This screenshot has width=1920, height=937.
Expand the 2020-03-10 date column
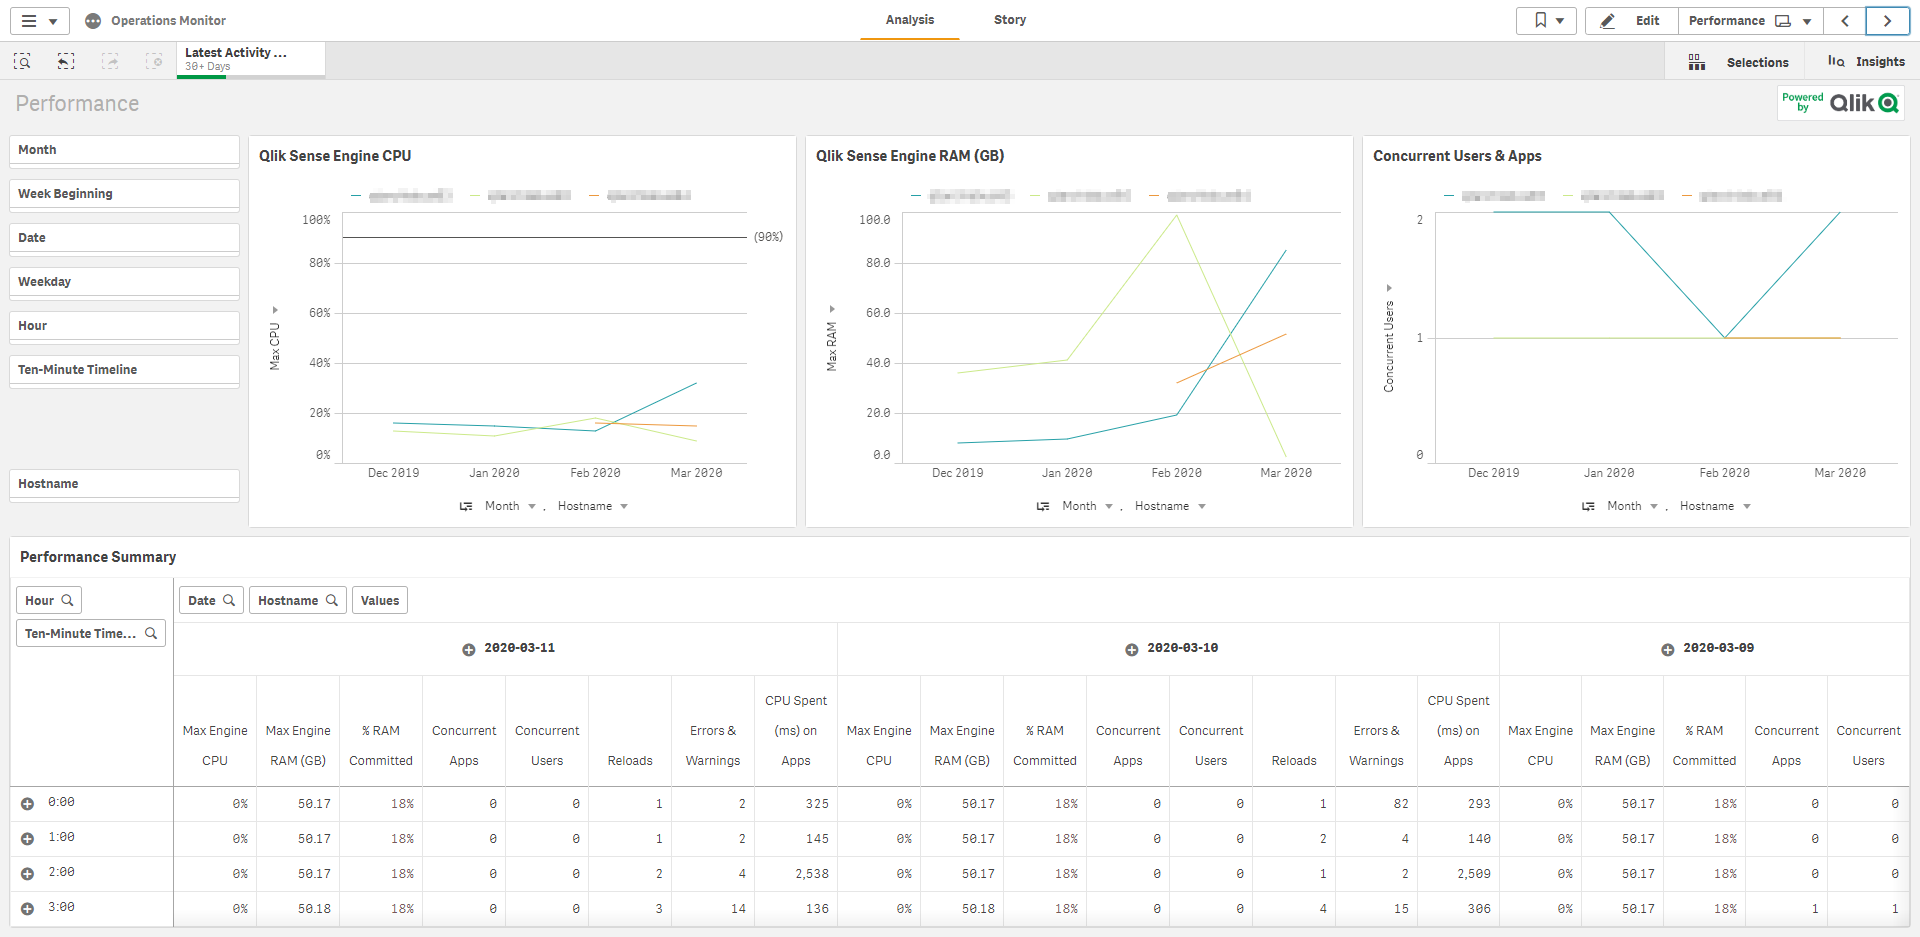tap(1131, 650)
